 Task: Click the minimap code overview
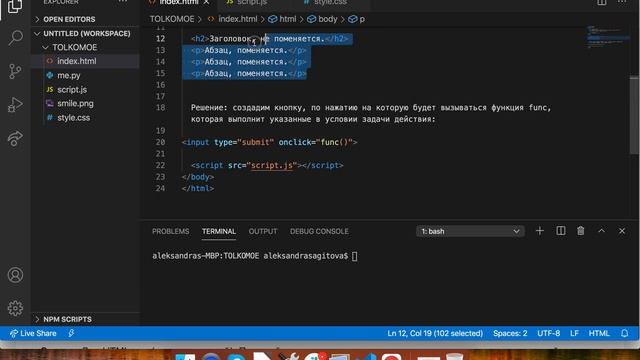607,38
